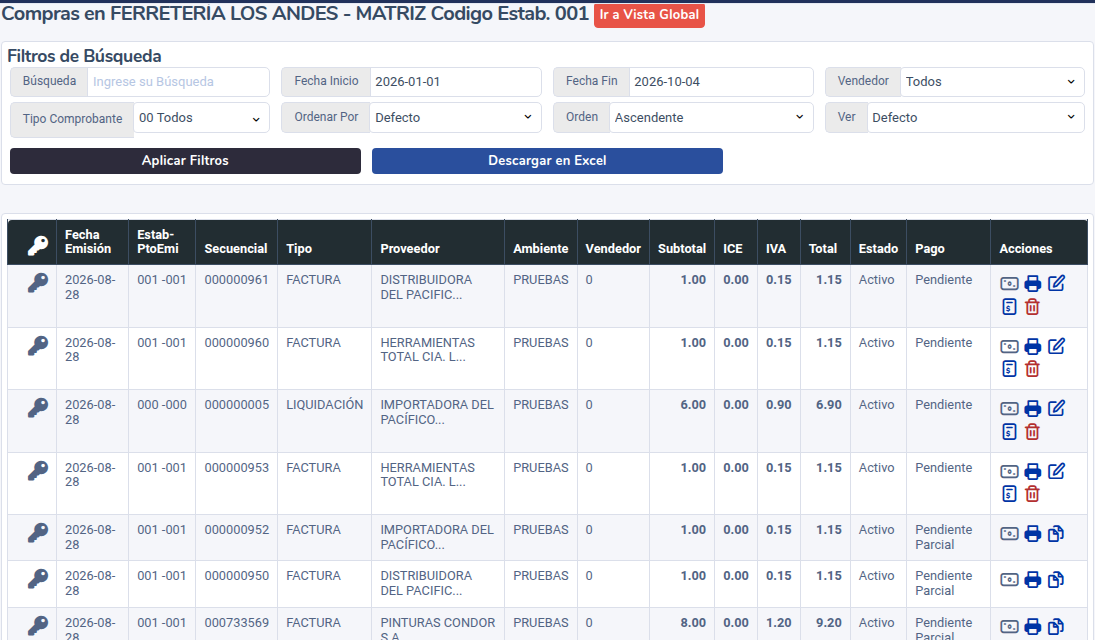Screen dimensions: 1095x640
Task: Edit invoice 000000960
Action: (1057, 346)
